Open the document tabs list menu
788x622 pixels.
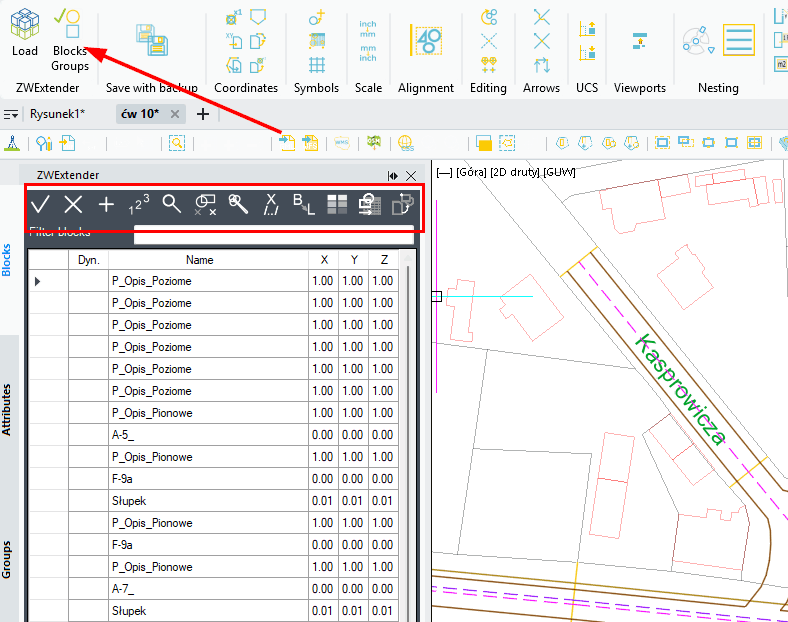tap(11, 115)
